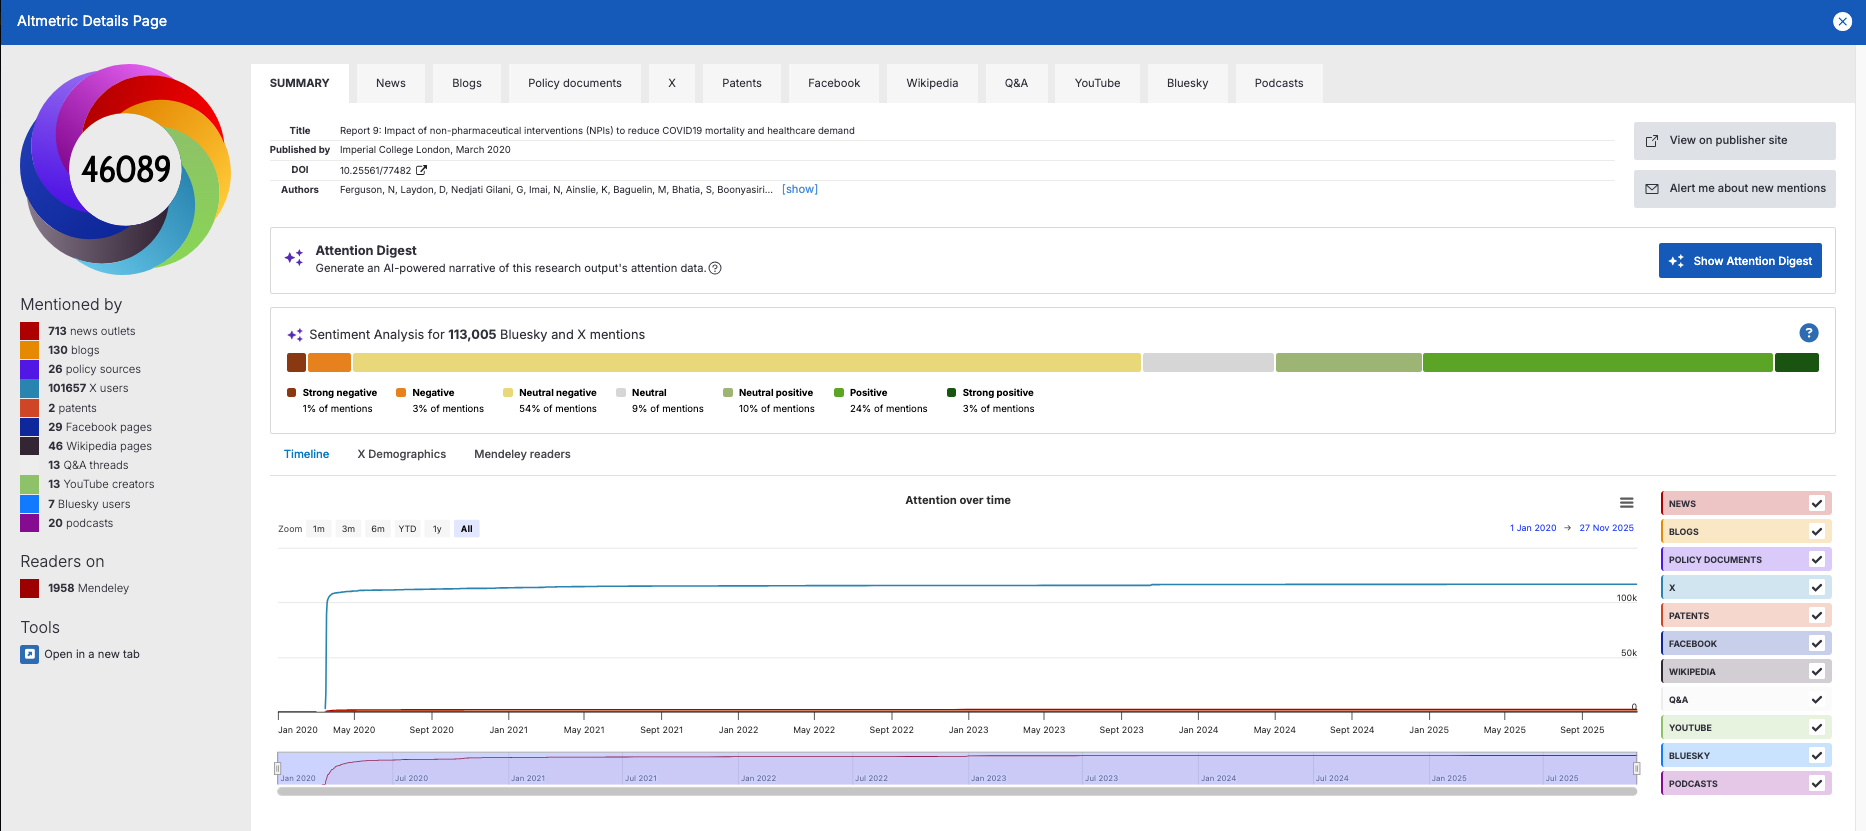This screenshot has width=1866, height=831.
Task: Toggle the Wikipedia series checkbox
Action: (1816, 672)
